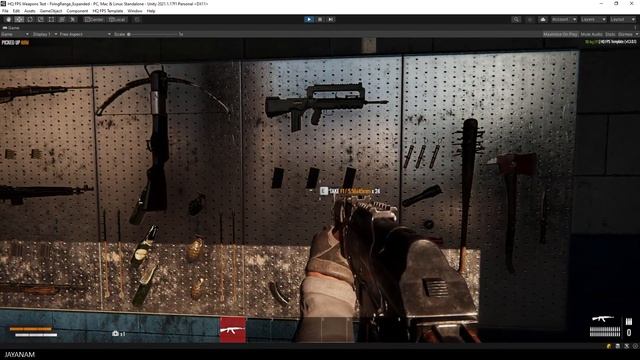Open the Display 1 dropdown
Viewport: 640px width, 360px height.
pos(44,34)
